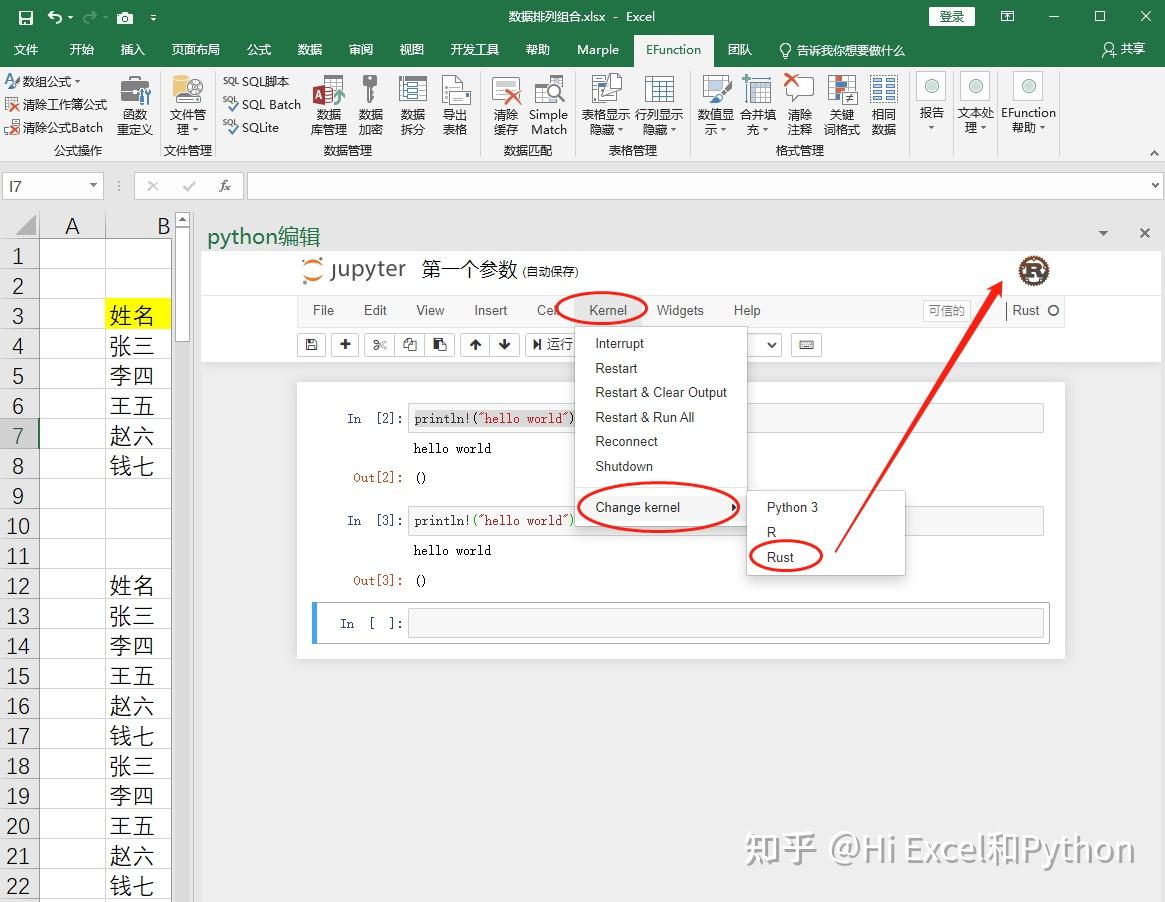
Task: Open the 报告 dropdown in the ribbon
Action: tap(931, 103)
